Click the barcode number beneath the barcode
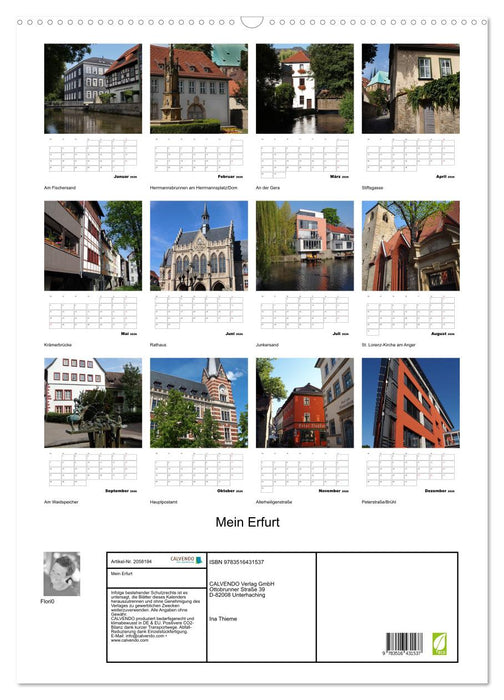The height and width of the screenshot is (700, 504). 401,653
